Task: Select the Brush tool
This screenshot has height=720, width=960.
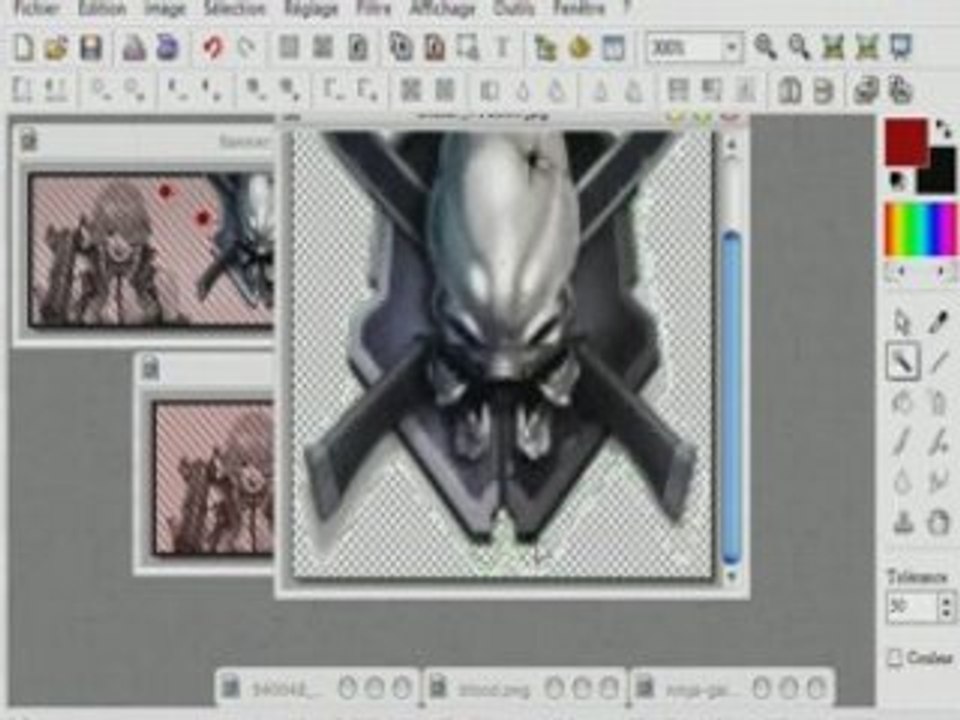Action: click(x=902, y=441)
